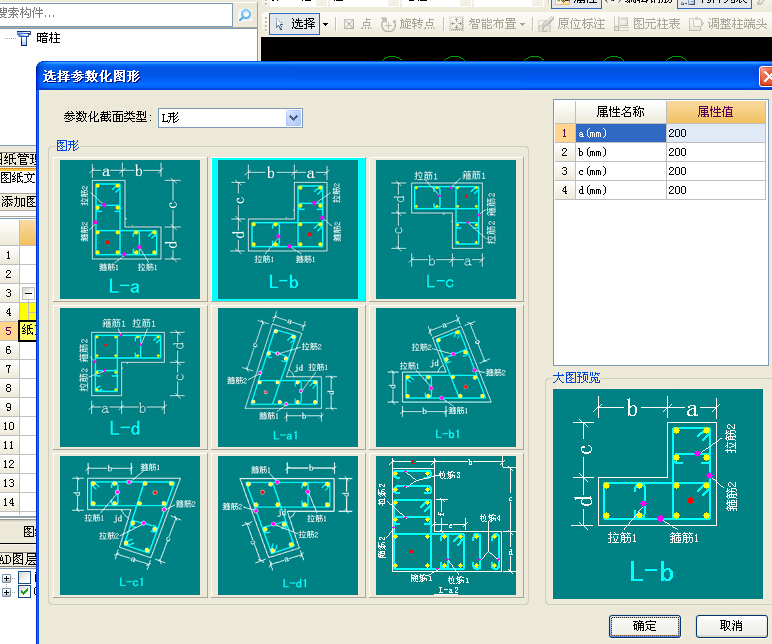
Task: Edit the b(mm) value cell
Action: (716, 152)
